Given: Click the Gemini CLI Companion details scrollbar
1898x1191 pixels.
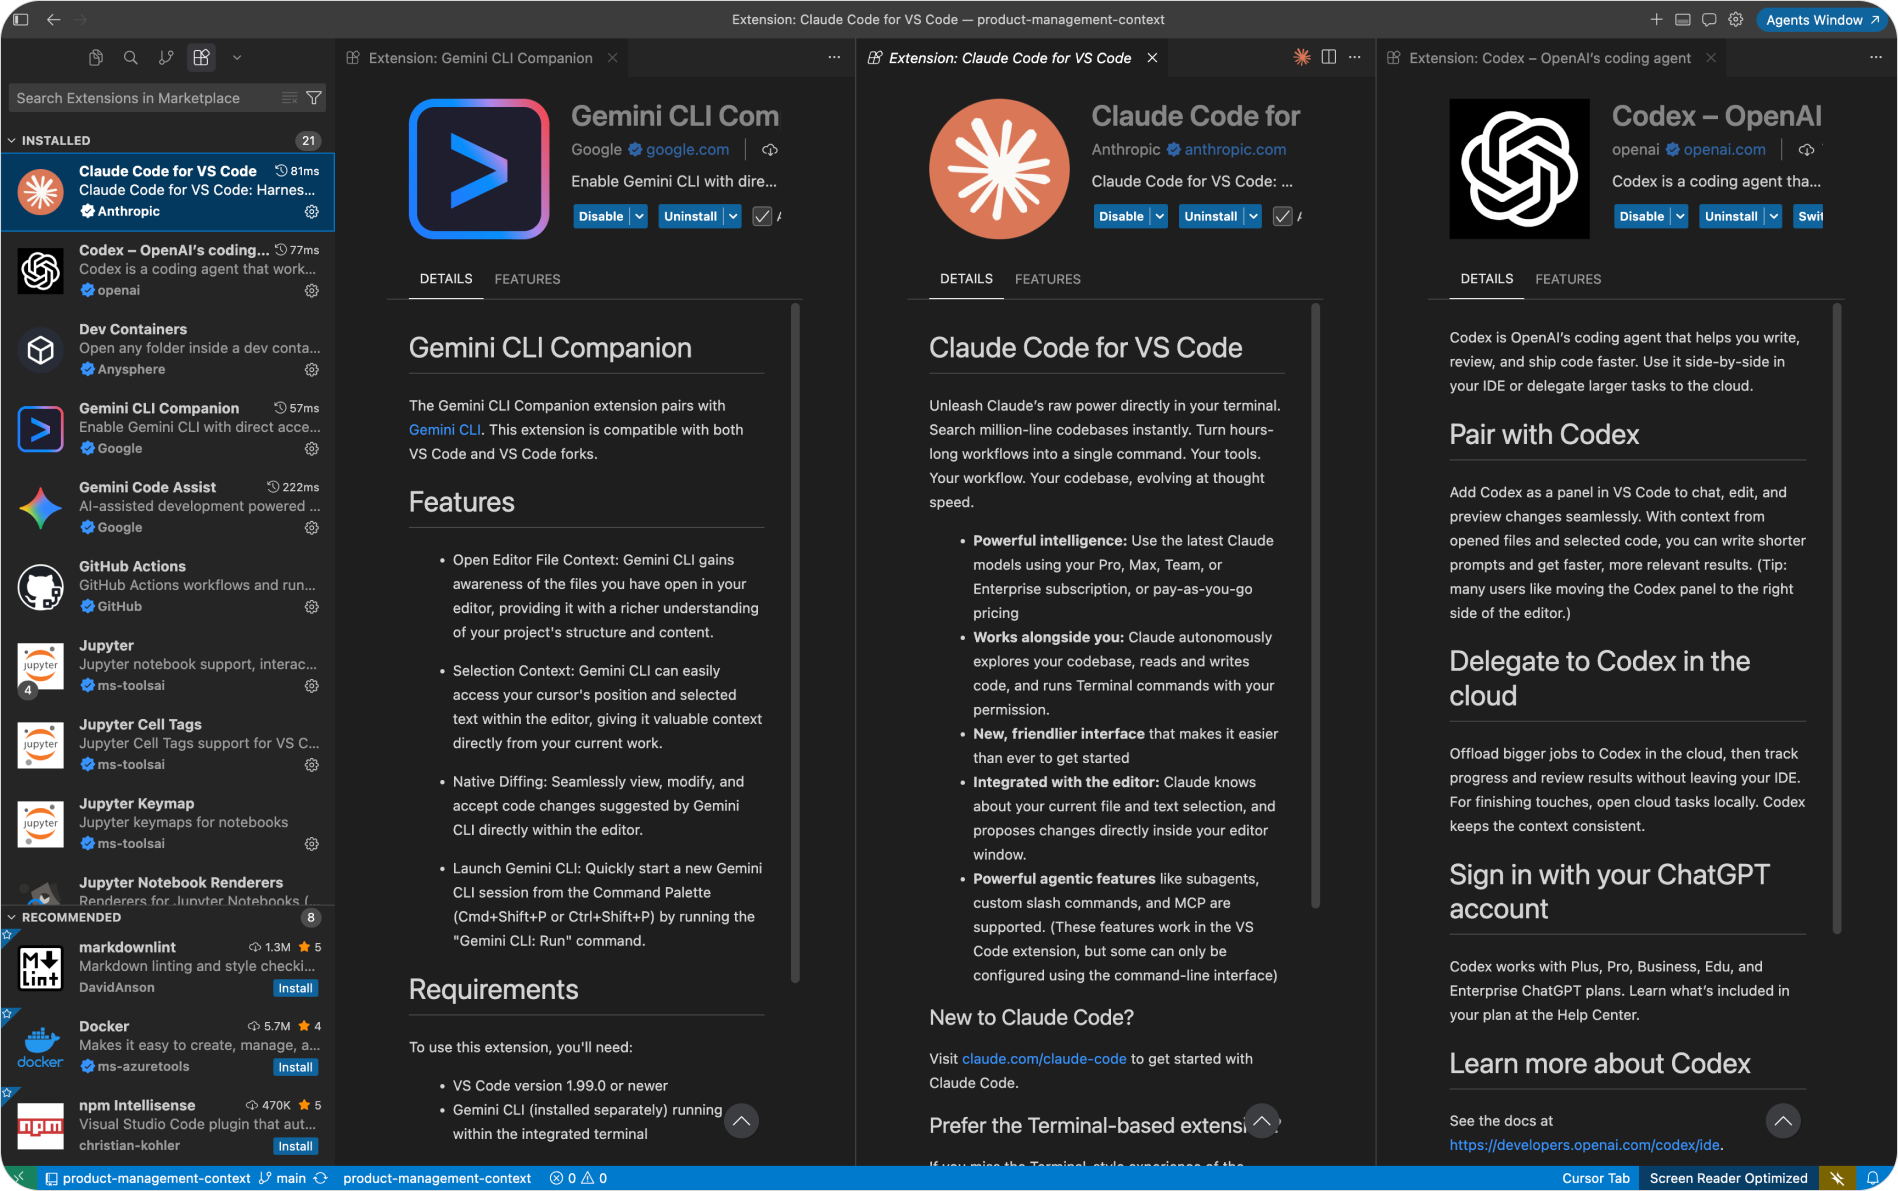Looking at the screenshot, I should pyautogui.click(x=795, y=642).
